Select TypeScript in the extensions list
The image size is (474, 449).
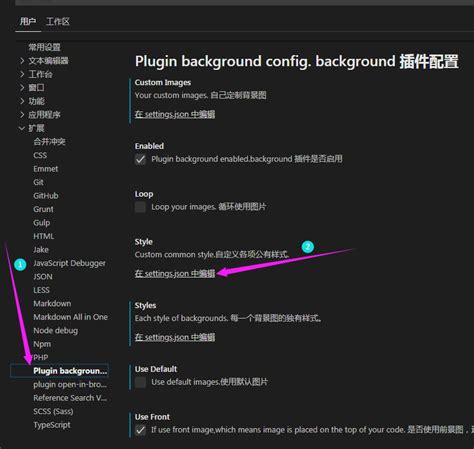[52, 425]
